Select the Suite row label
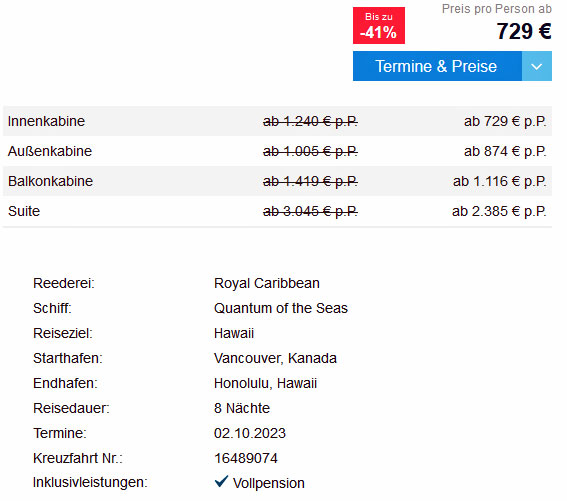 [24, 211]
